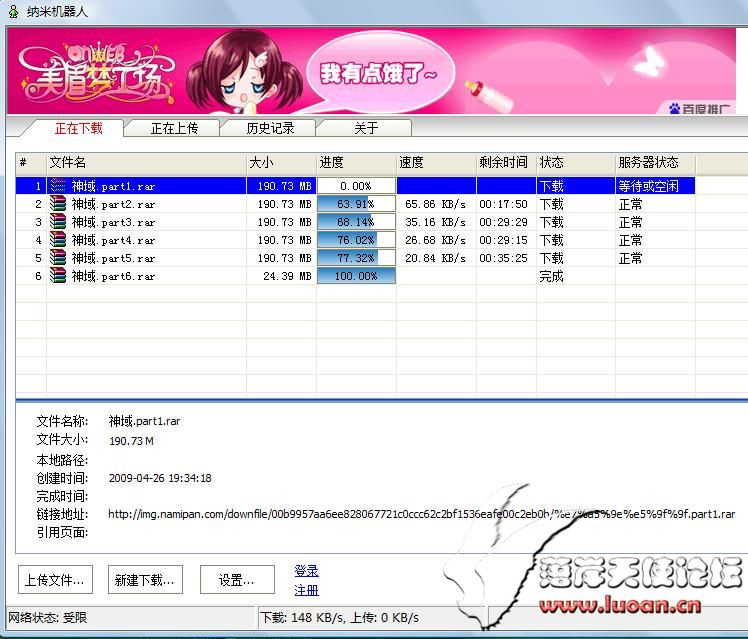Click the 20.84 KB/s speed cell
Screen dimensions: 748x639
coord(435,258)
